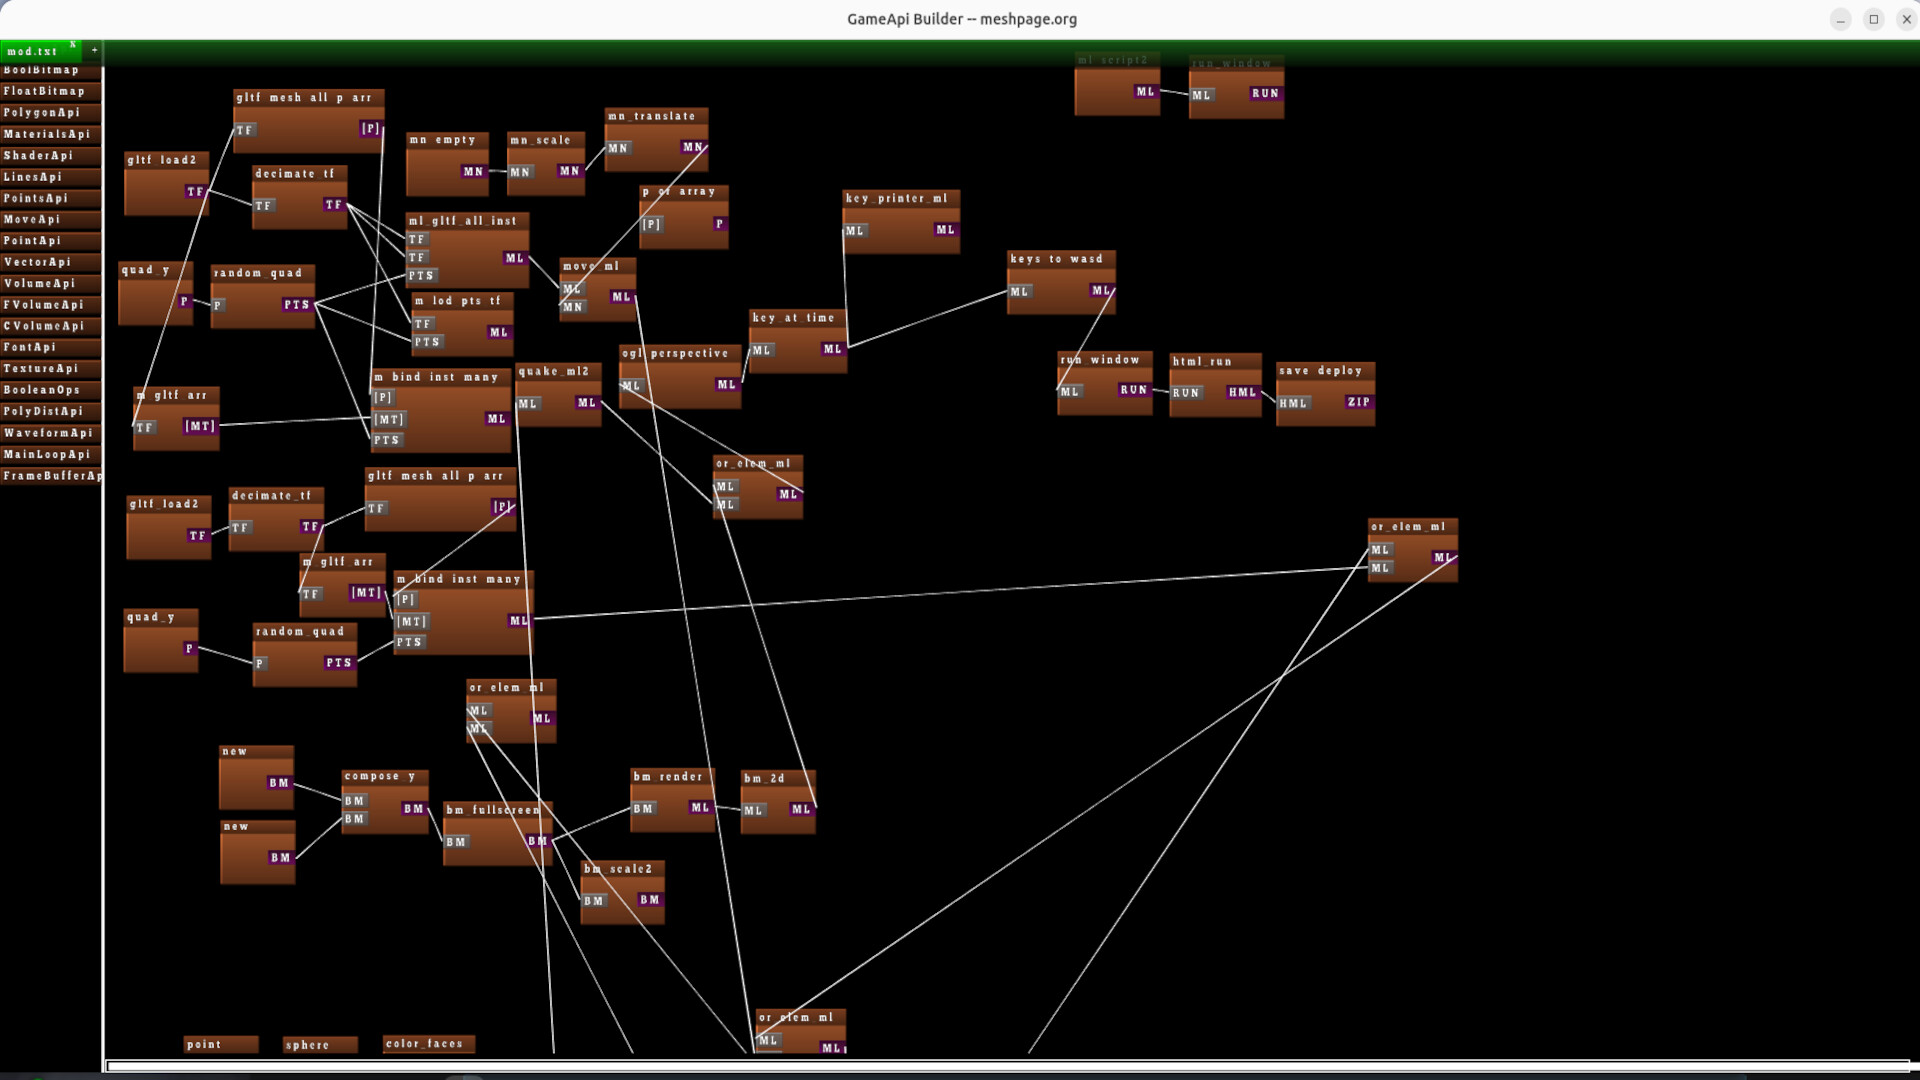Expand the TextureApi category in the sidebar
This screenshot has width=1920, height=1080.
(x=40, y=368)
